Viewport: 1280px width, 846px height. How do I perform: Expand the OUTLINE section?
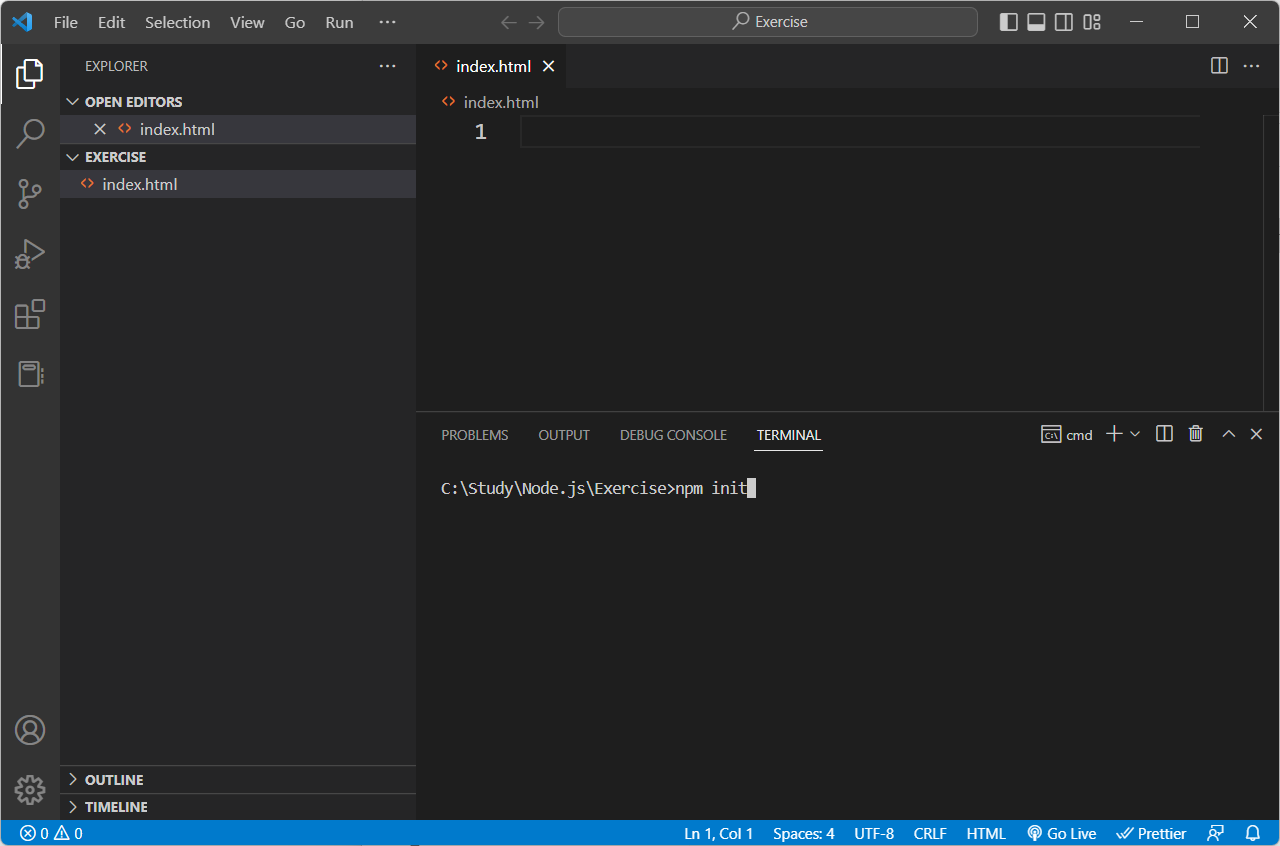[x=238, y=780]
